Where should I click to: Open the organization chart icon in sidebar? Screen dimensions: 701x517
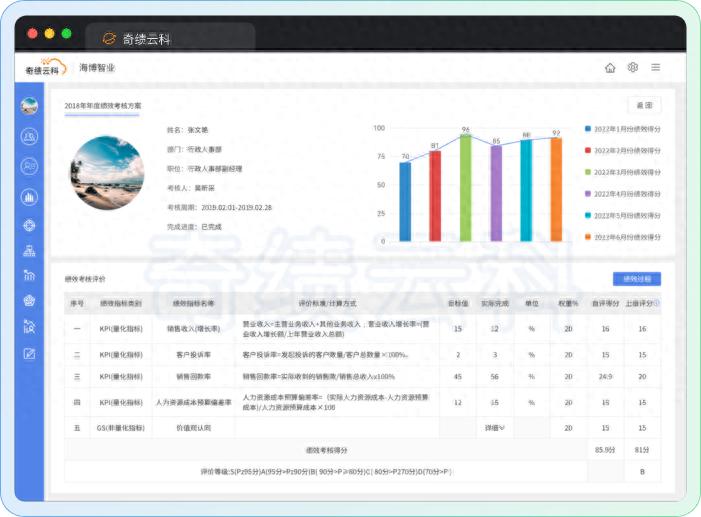pos(29,251)
